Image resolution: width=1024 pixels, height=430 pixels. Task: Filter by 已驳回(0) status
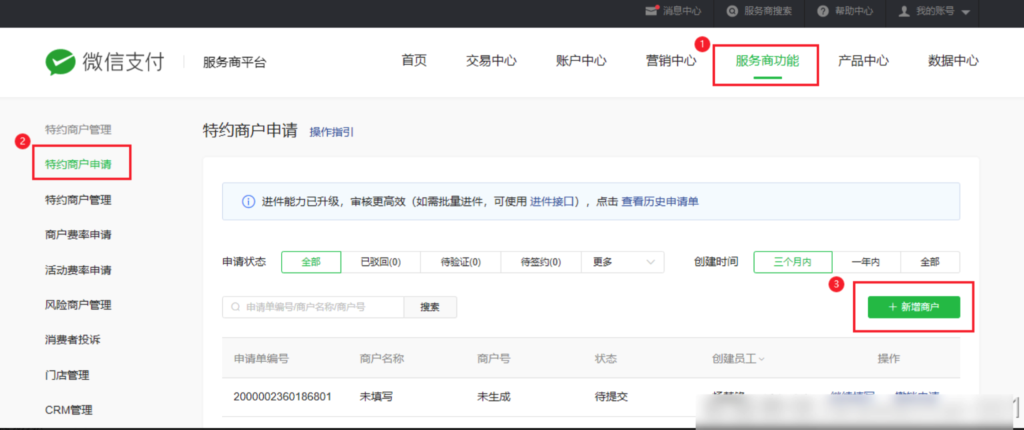point(380,262)
